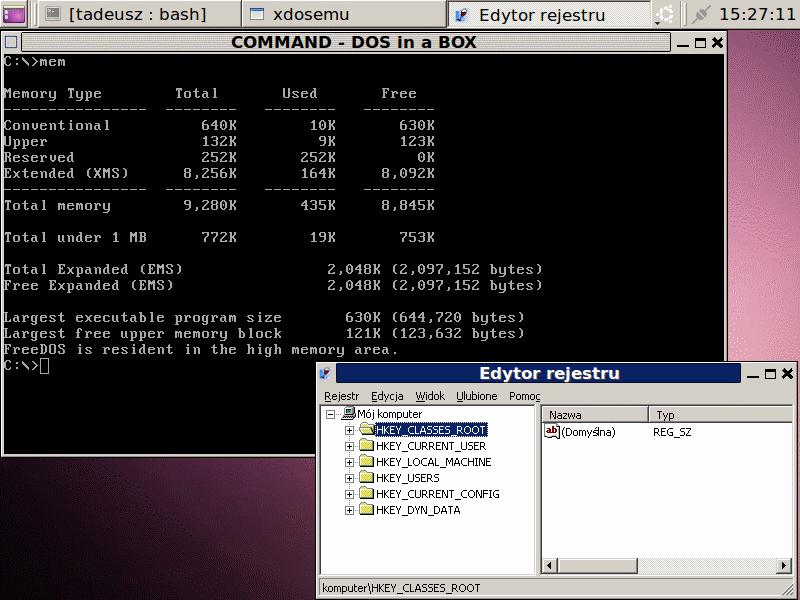Click the Edytor rejestru window menu icon
The height and width of the screenshot is (600, 800).
click(325, 374)
